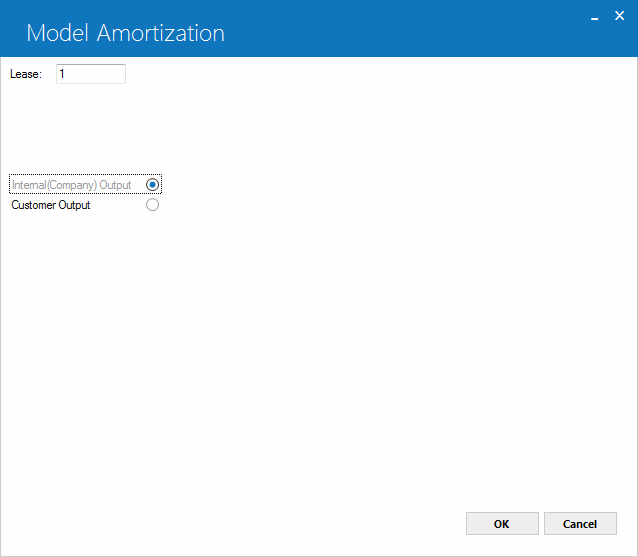This screenshot has height=557, width=638.
Task: Click the X icon in the title bar
Action: [x=619, y=16]
